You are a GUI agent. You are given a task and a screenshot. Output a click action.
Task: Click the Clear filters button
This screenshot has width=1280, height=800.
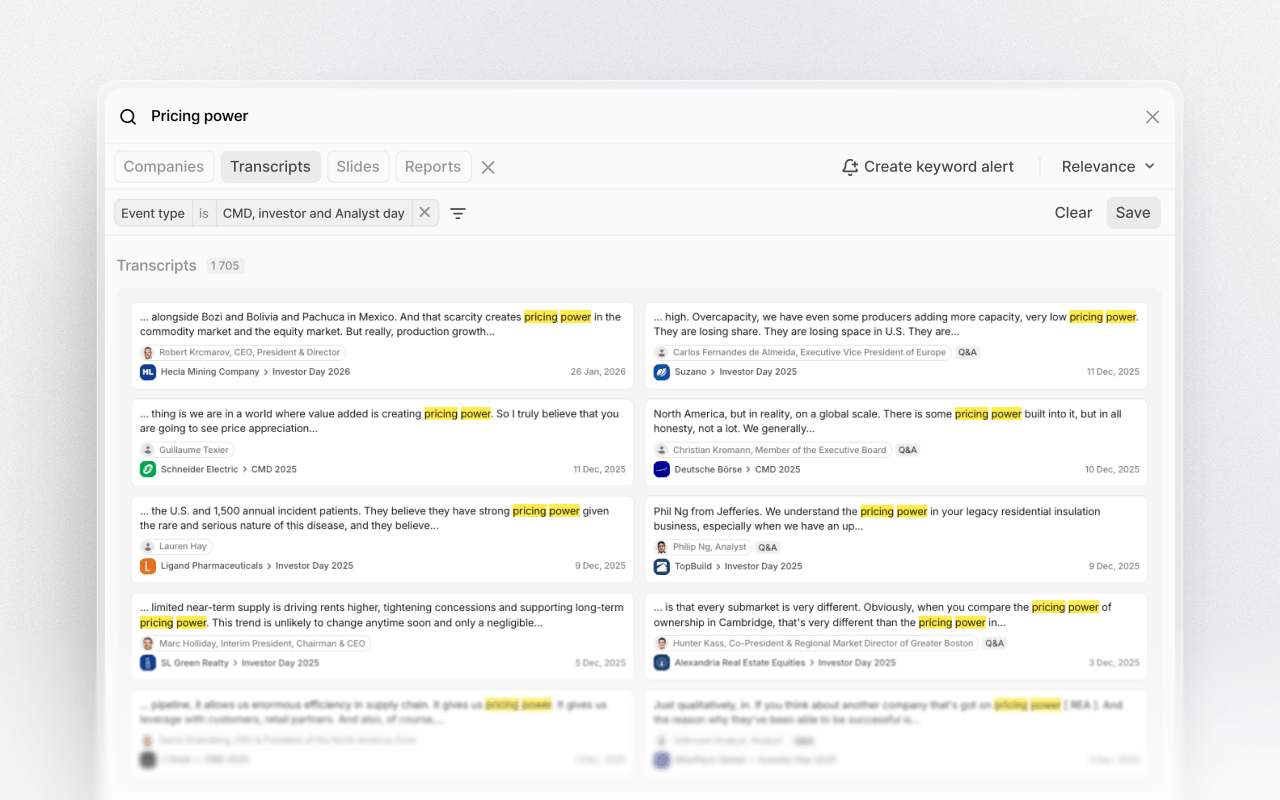point(1073,213)
